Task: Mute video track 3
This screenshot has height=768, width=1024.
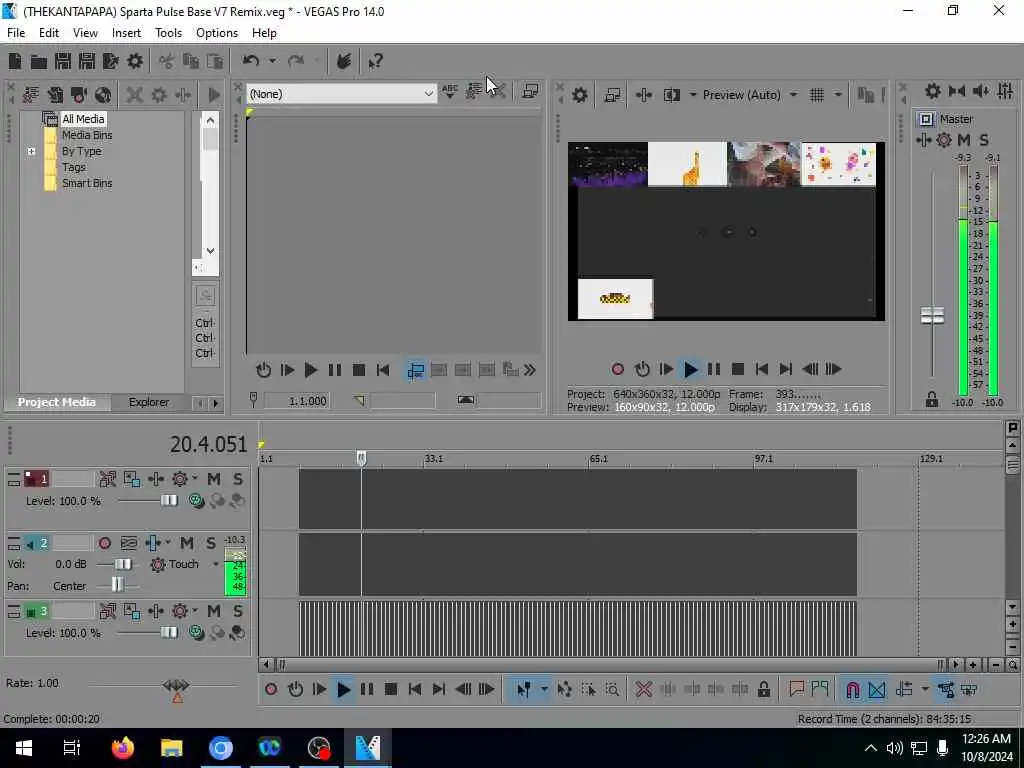Action: point(214,611)
